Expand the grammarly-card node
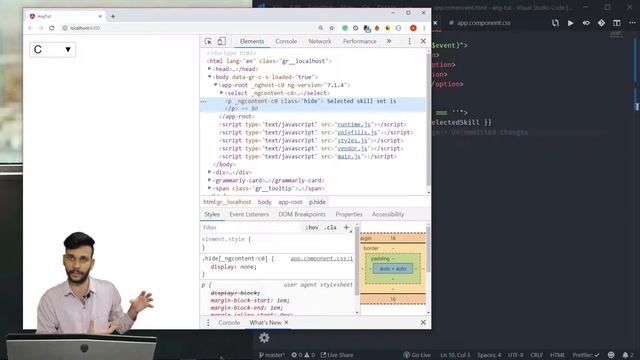The image size is (640, 360). [209, 180]
